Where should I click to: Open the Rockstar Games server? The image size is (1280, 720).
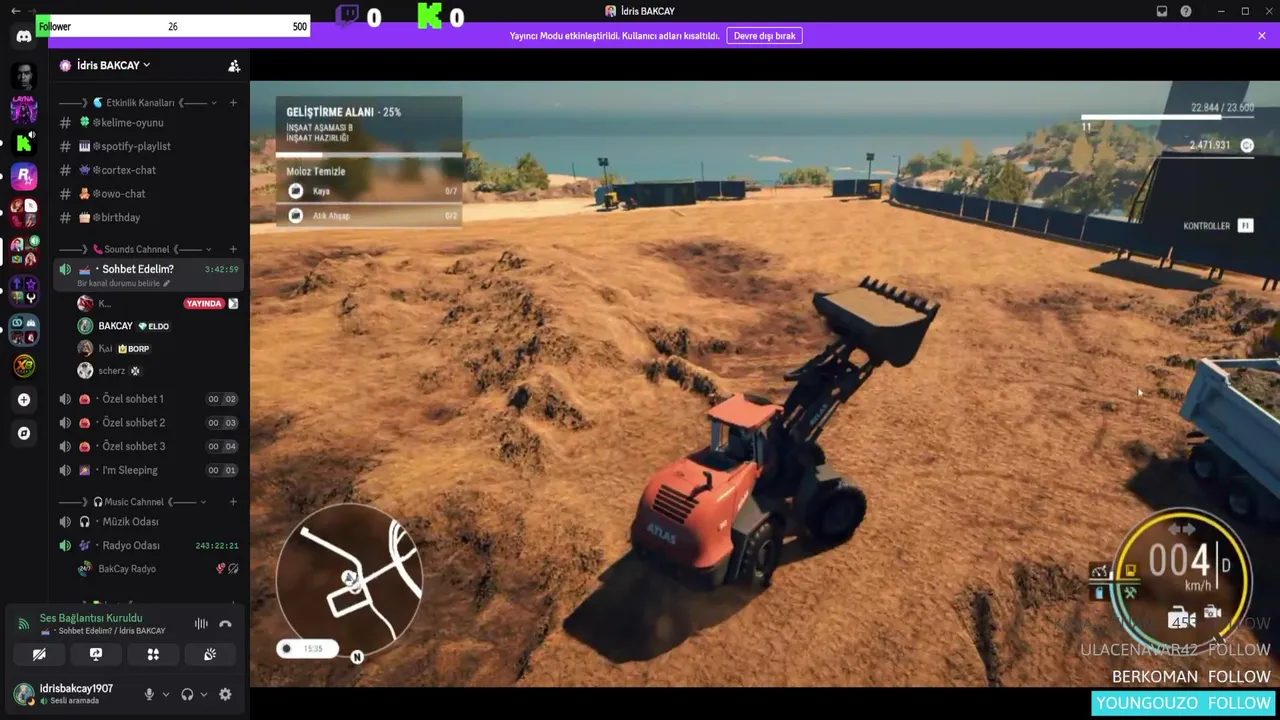point(24,177)
